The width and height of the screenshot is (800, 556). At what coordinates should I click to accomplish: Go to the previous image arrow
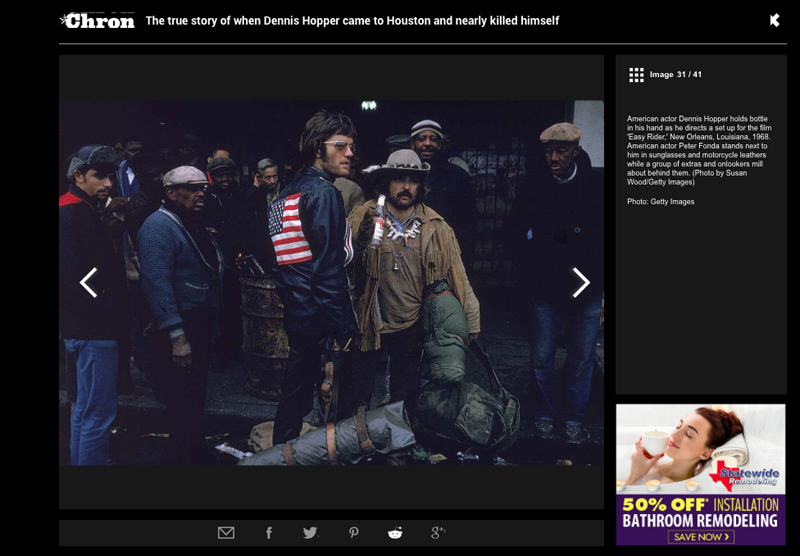pyautogui.click(x=88, y=283)
